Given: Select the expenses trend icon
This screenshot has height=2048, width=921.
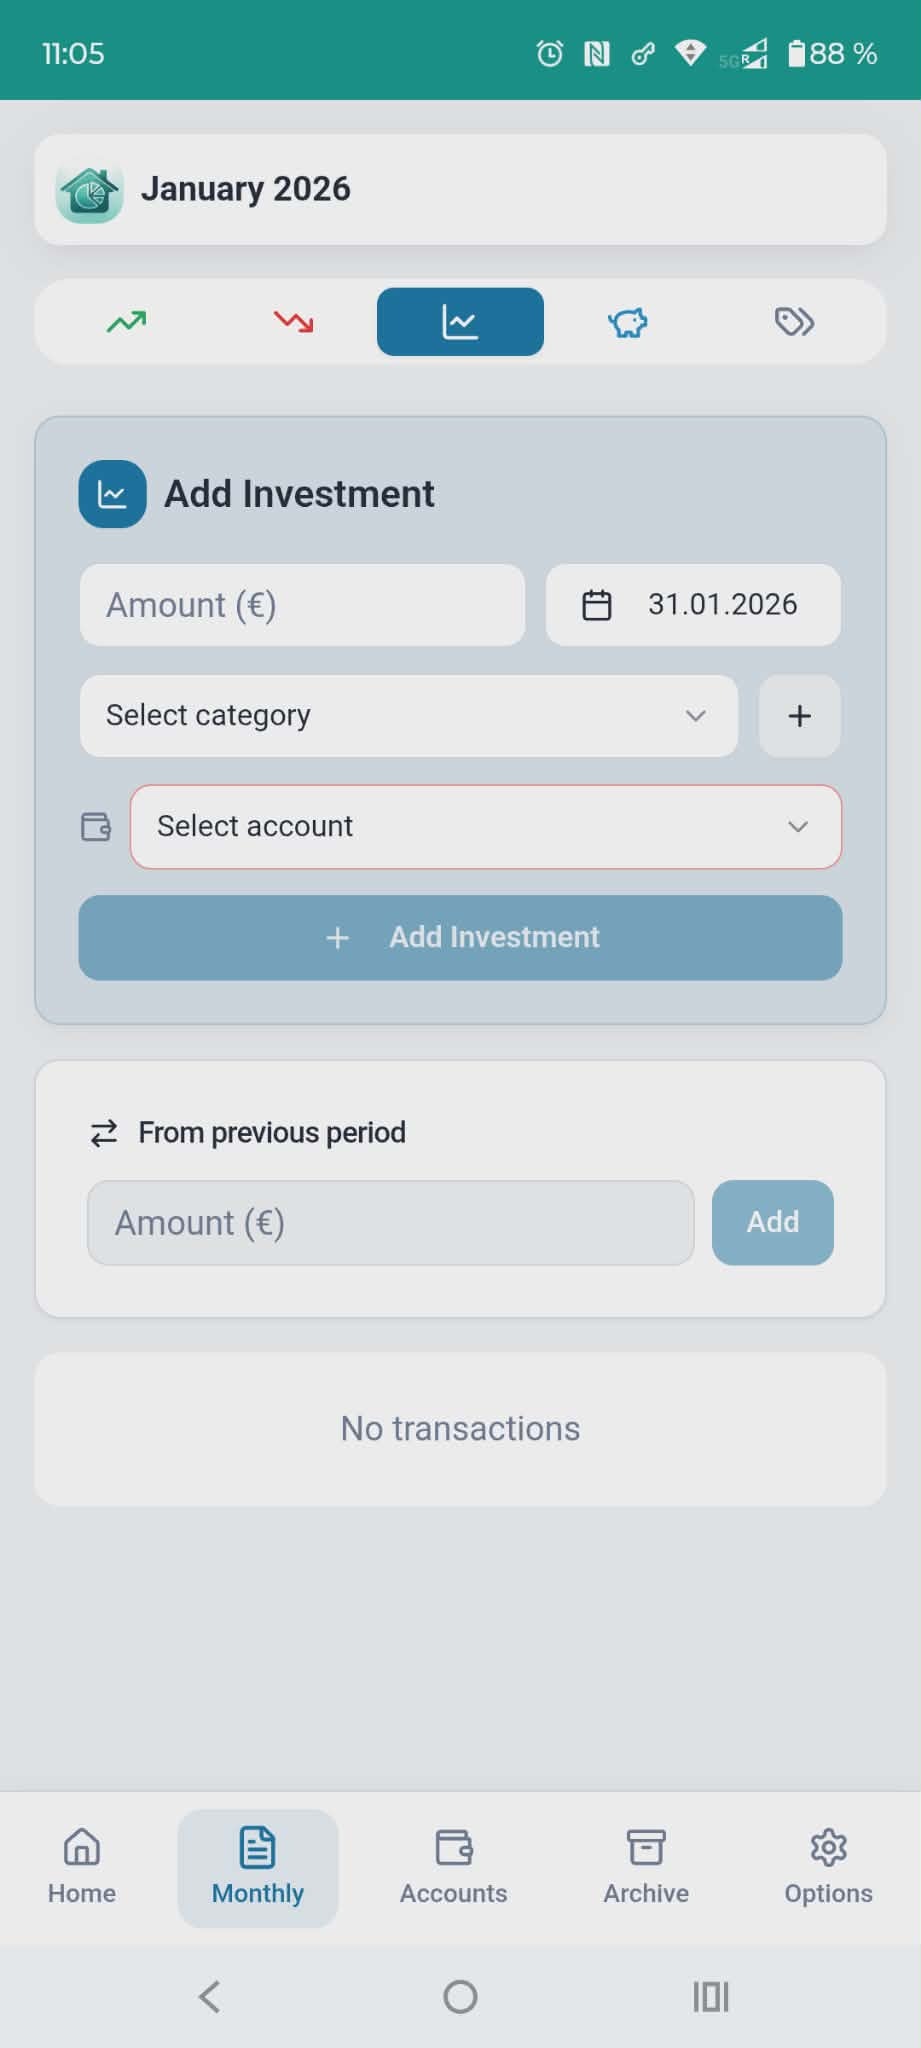Looking at the screenshot, I should (292, 321).
